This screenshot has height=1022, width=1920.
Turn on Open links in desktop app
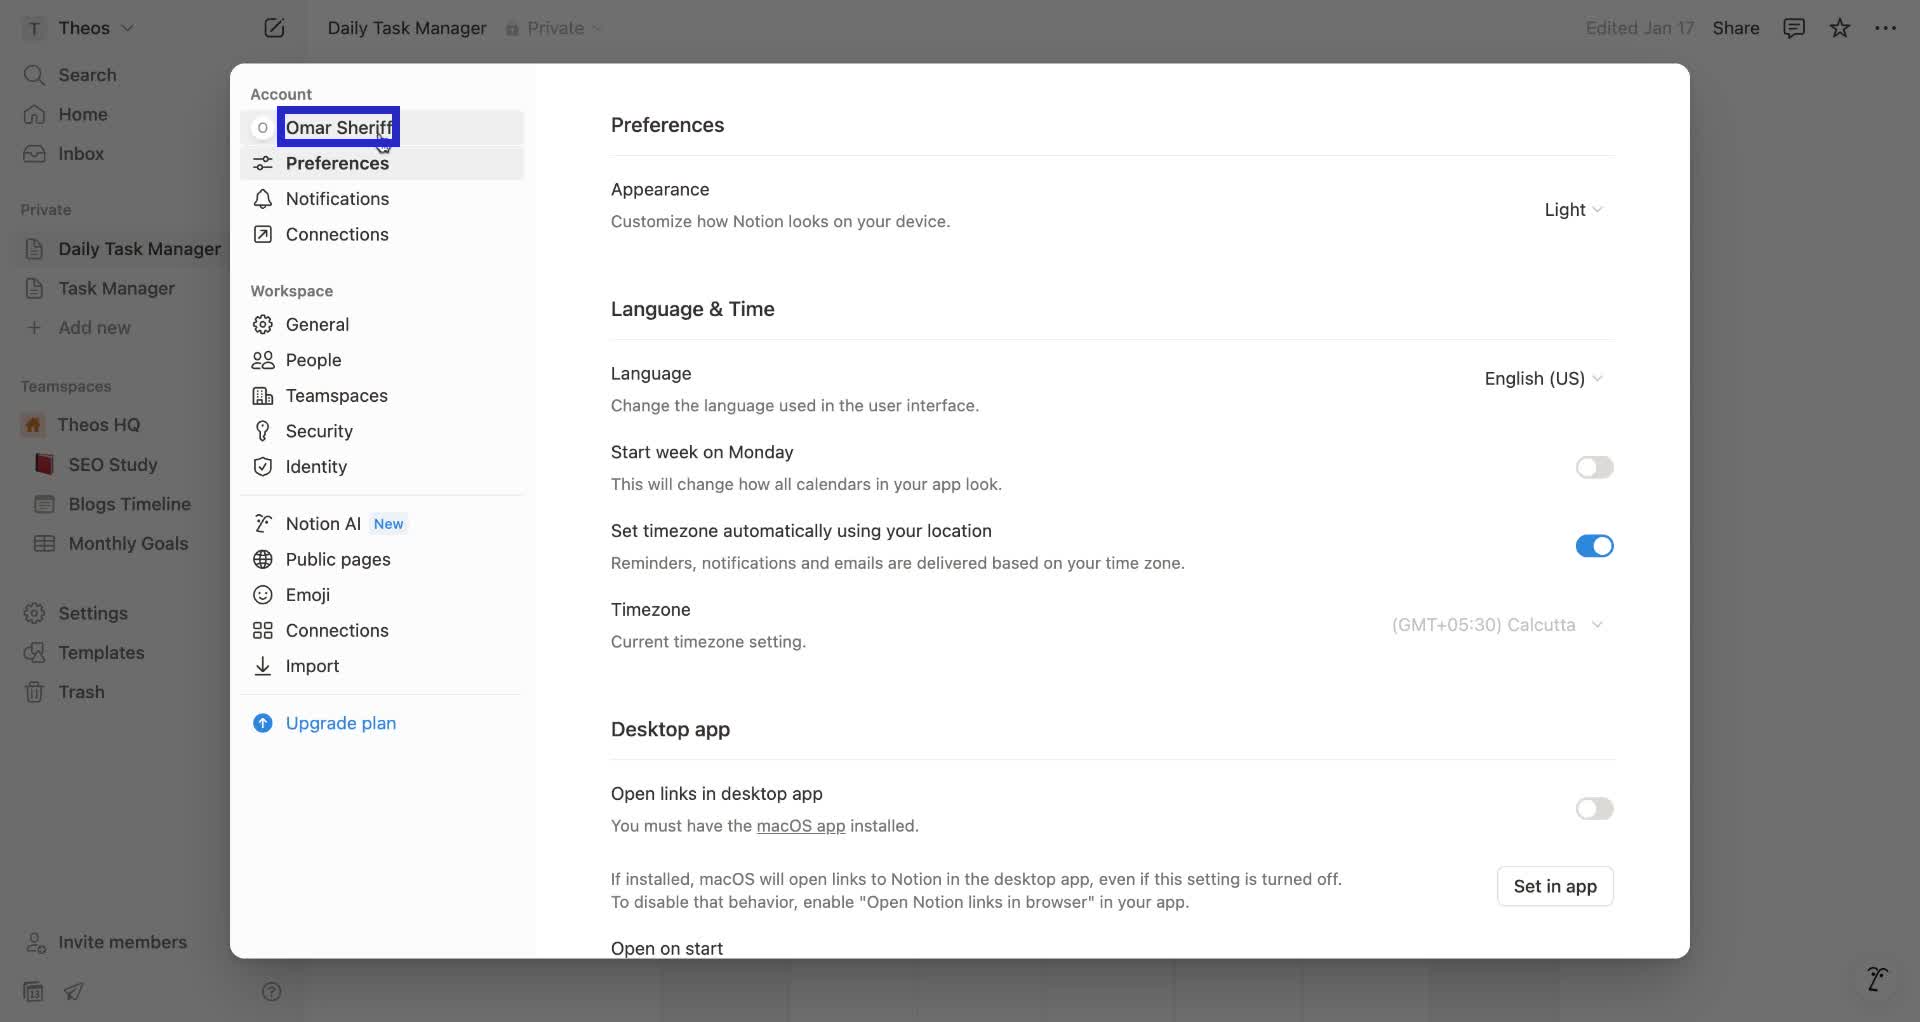1594,809
